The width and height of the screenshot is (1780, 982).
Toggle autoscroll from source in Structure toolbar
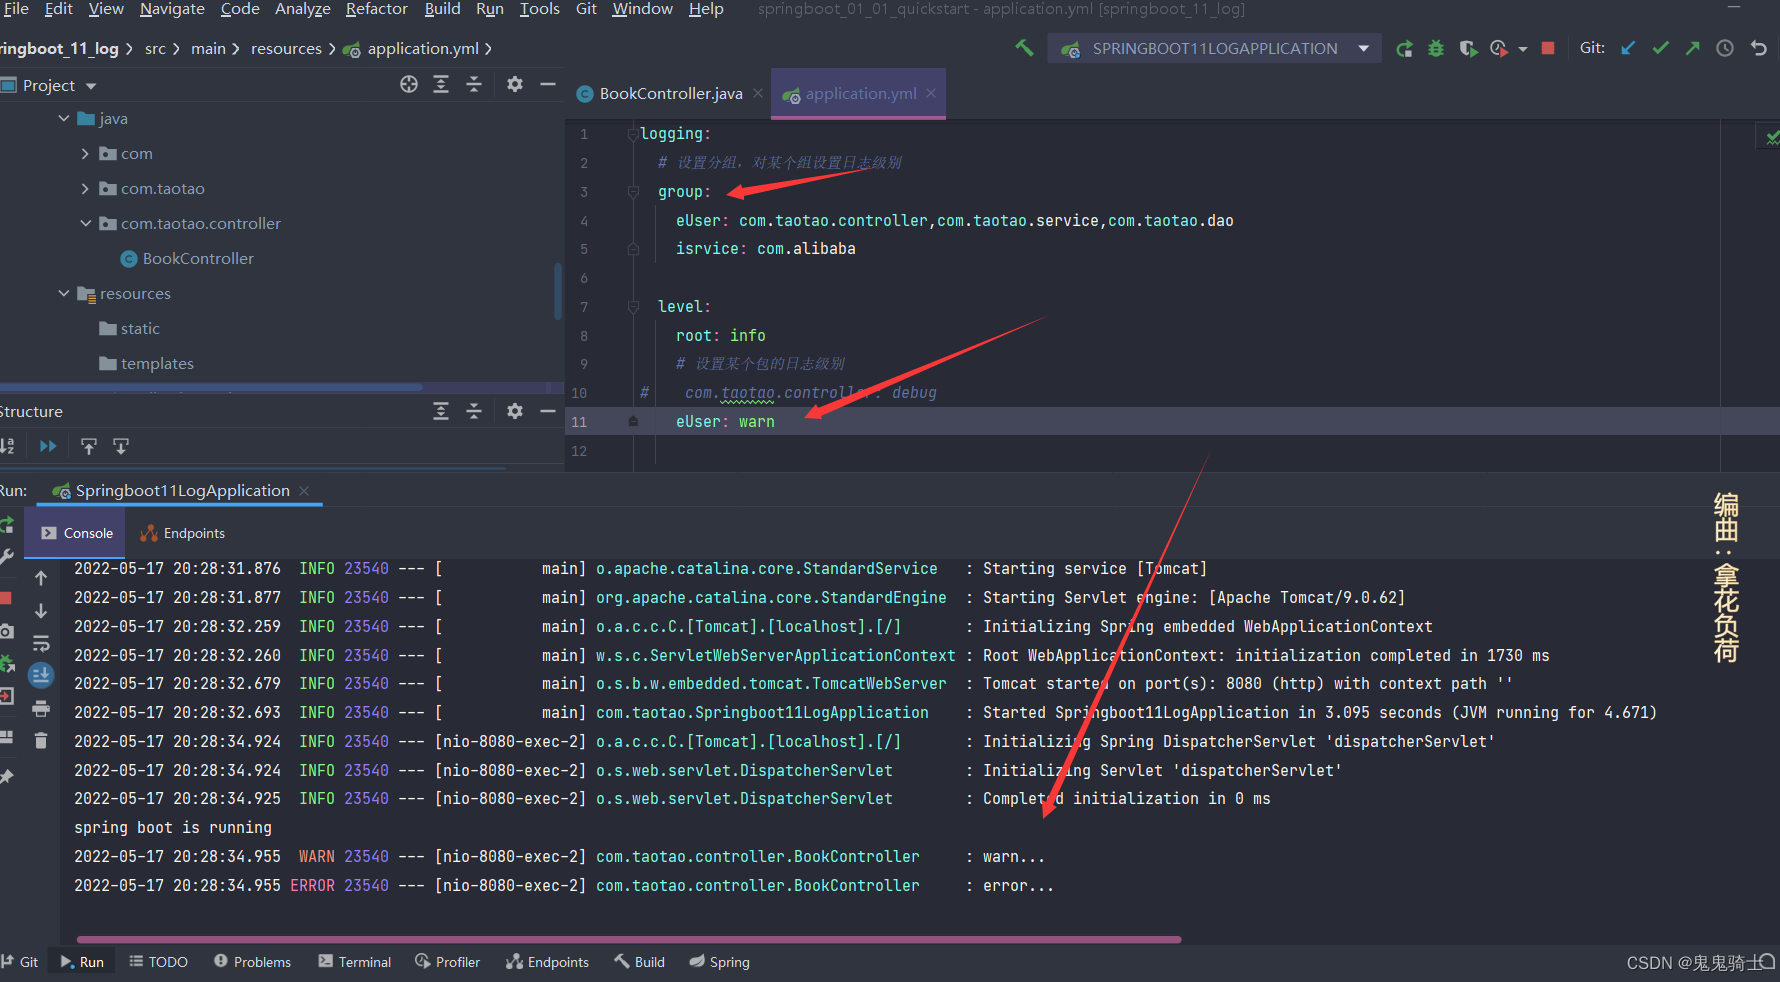click(x=121, y=446)
